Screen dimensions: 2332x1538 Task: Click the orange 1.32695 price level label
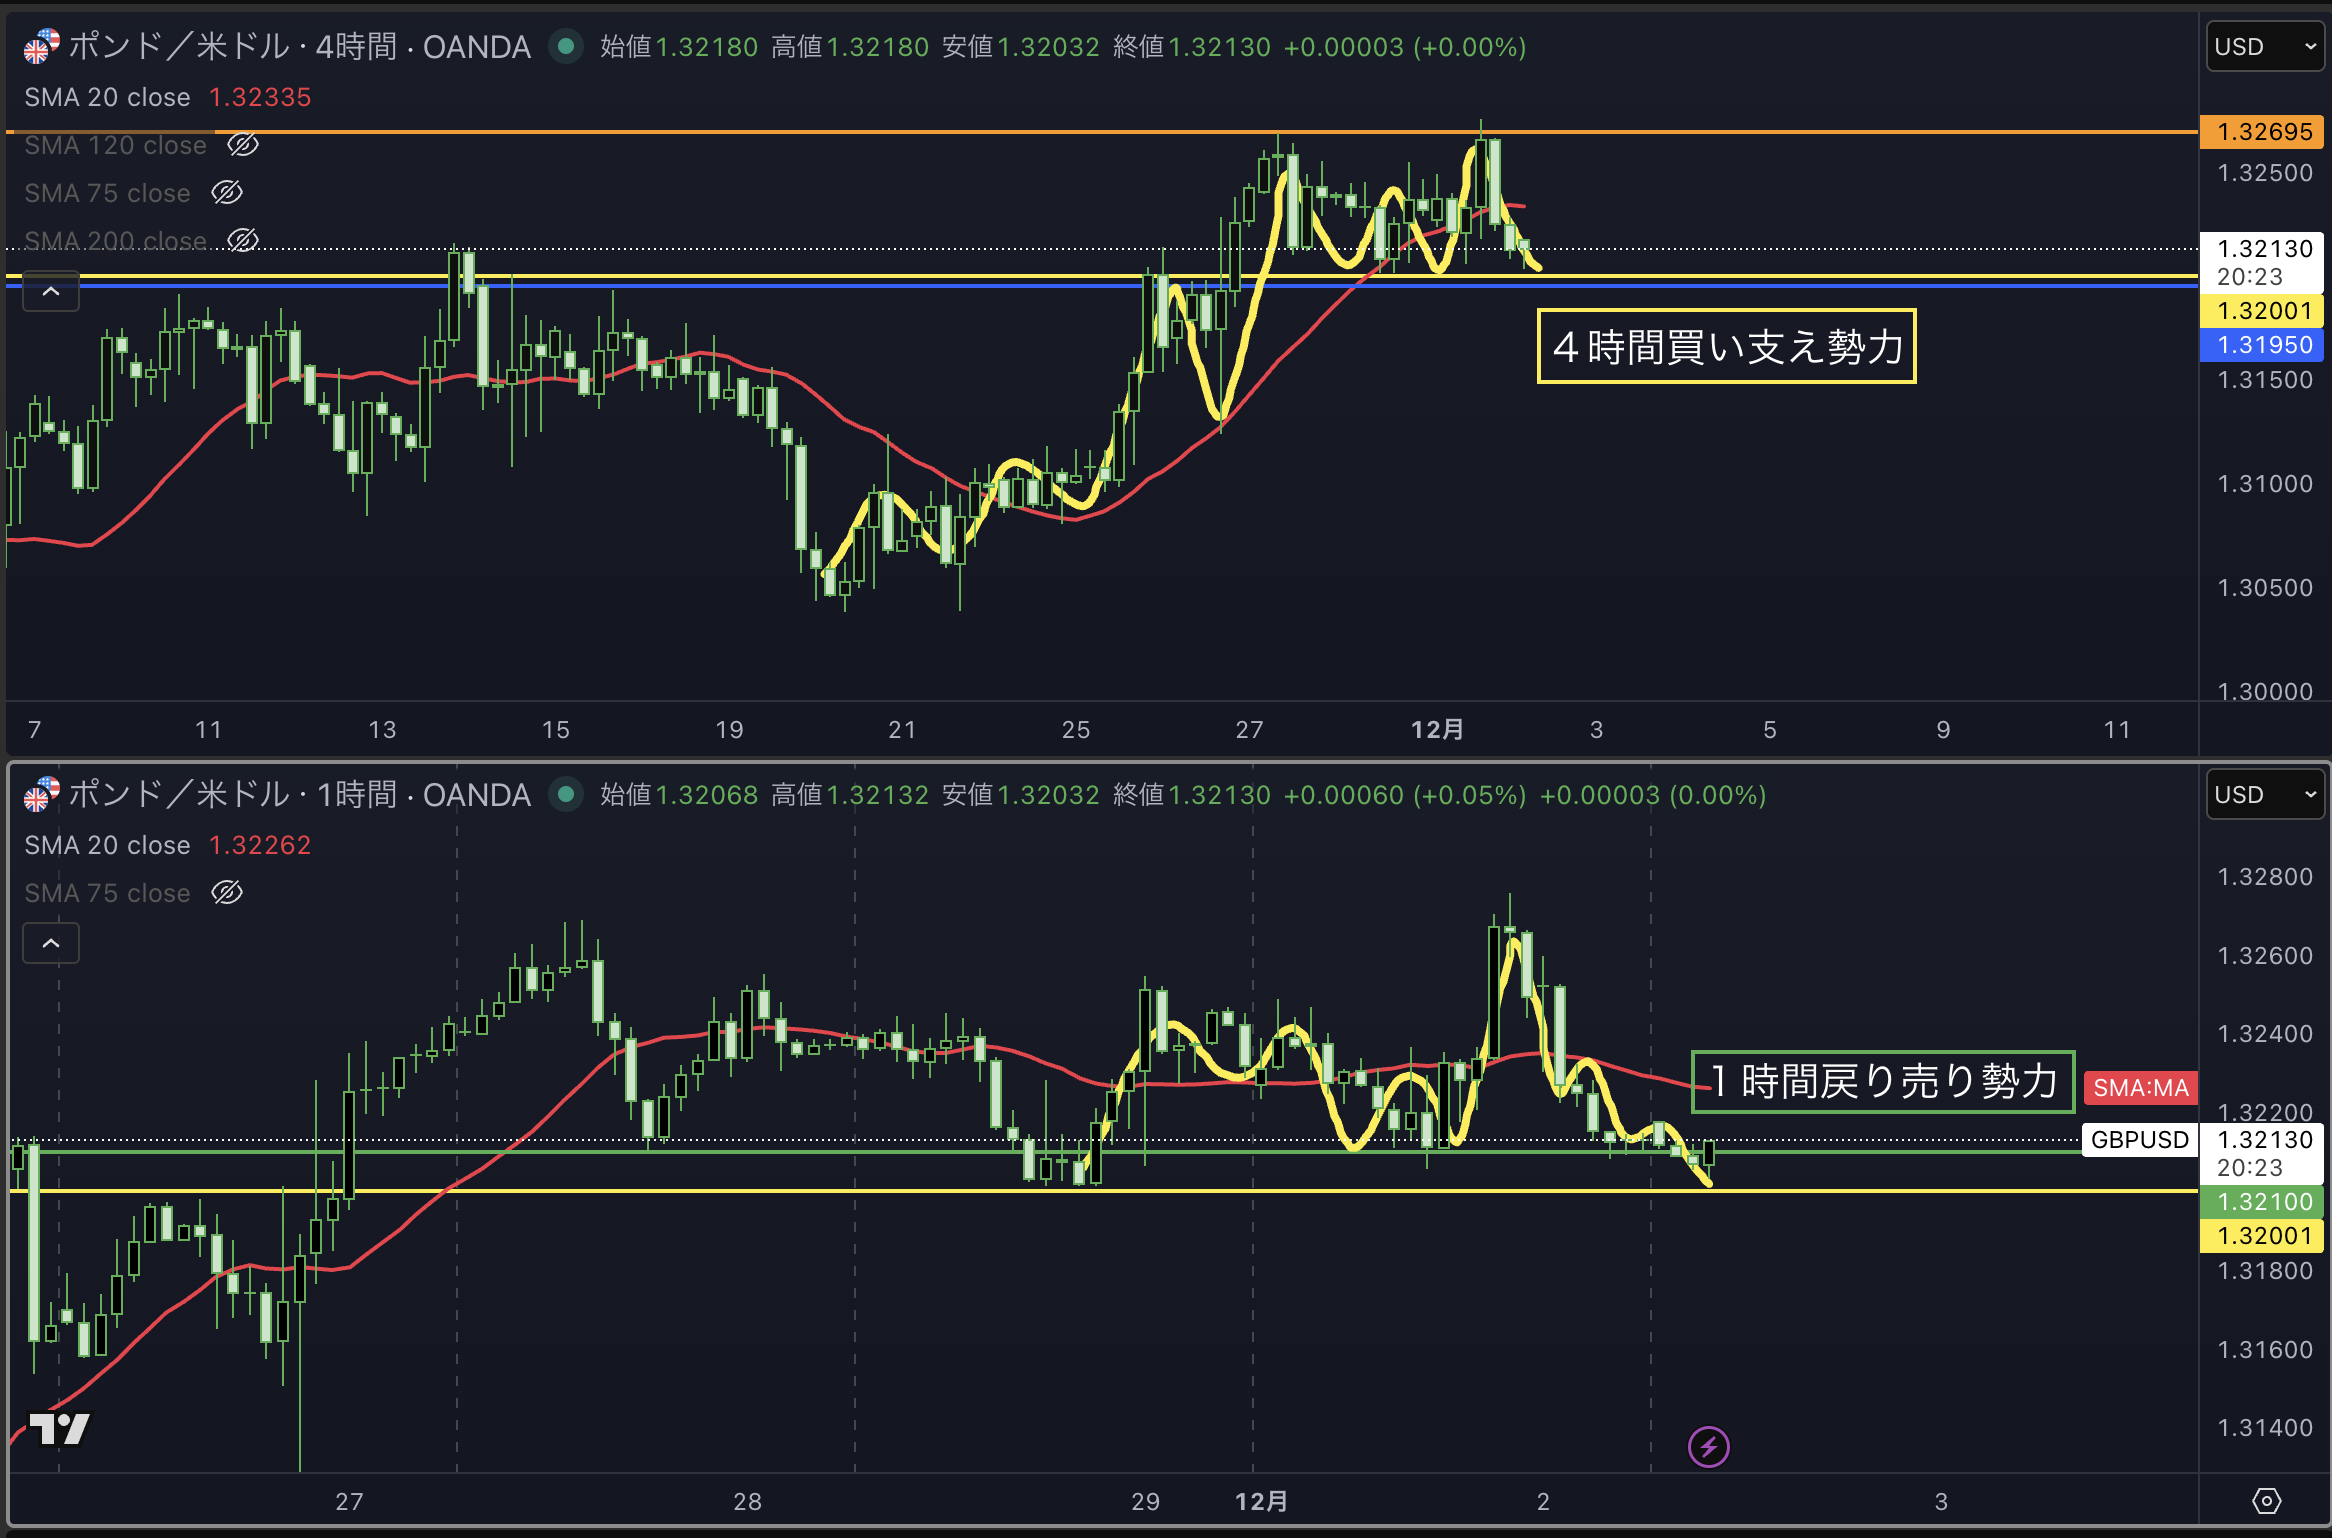[x=2264, y=132]
